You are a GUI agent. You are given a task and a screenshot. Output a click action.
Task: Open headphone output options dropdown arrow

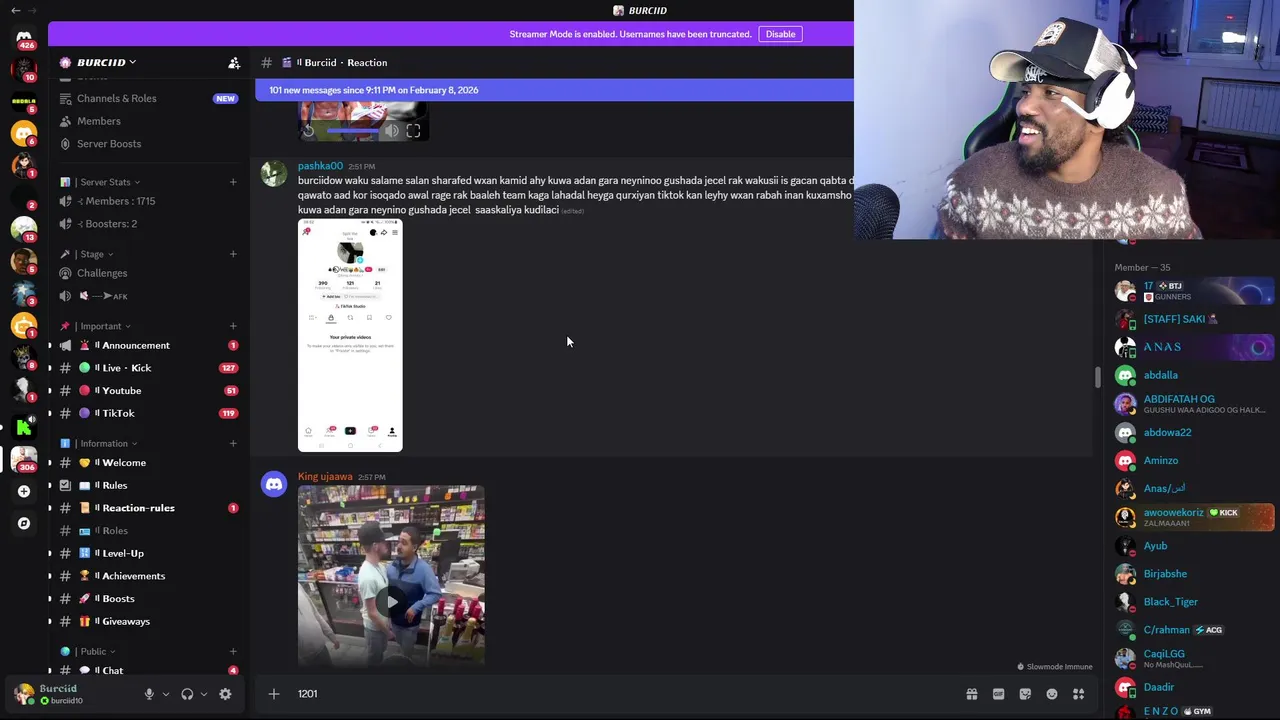point(204,694)
